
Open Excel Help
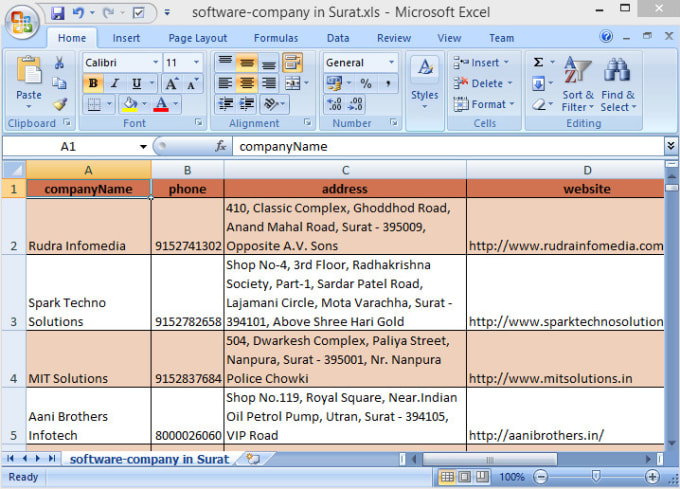point(606,36)
